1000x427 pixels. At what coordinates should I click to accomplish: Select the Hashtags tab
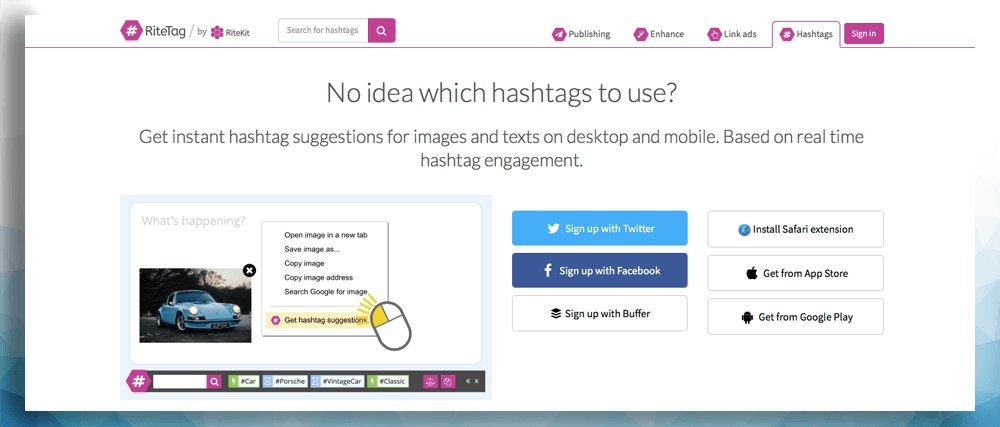[806, 34]
